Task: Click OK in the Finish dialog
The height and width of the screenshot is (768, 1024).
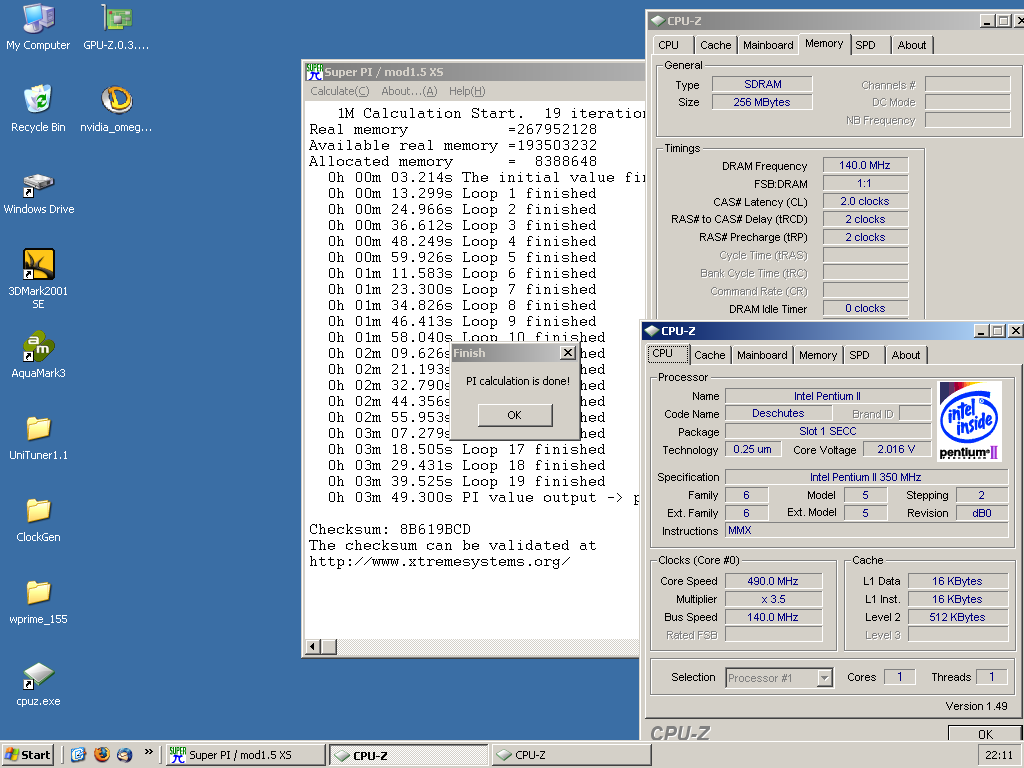Action: coord(515,415)
